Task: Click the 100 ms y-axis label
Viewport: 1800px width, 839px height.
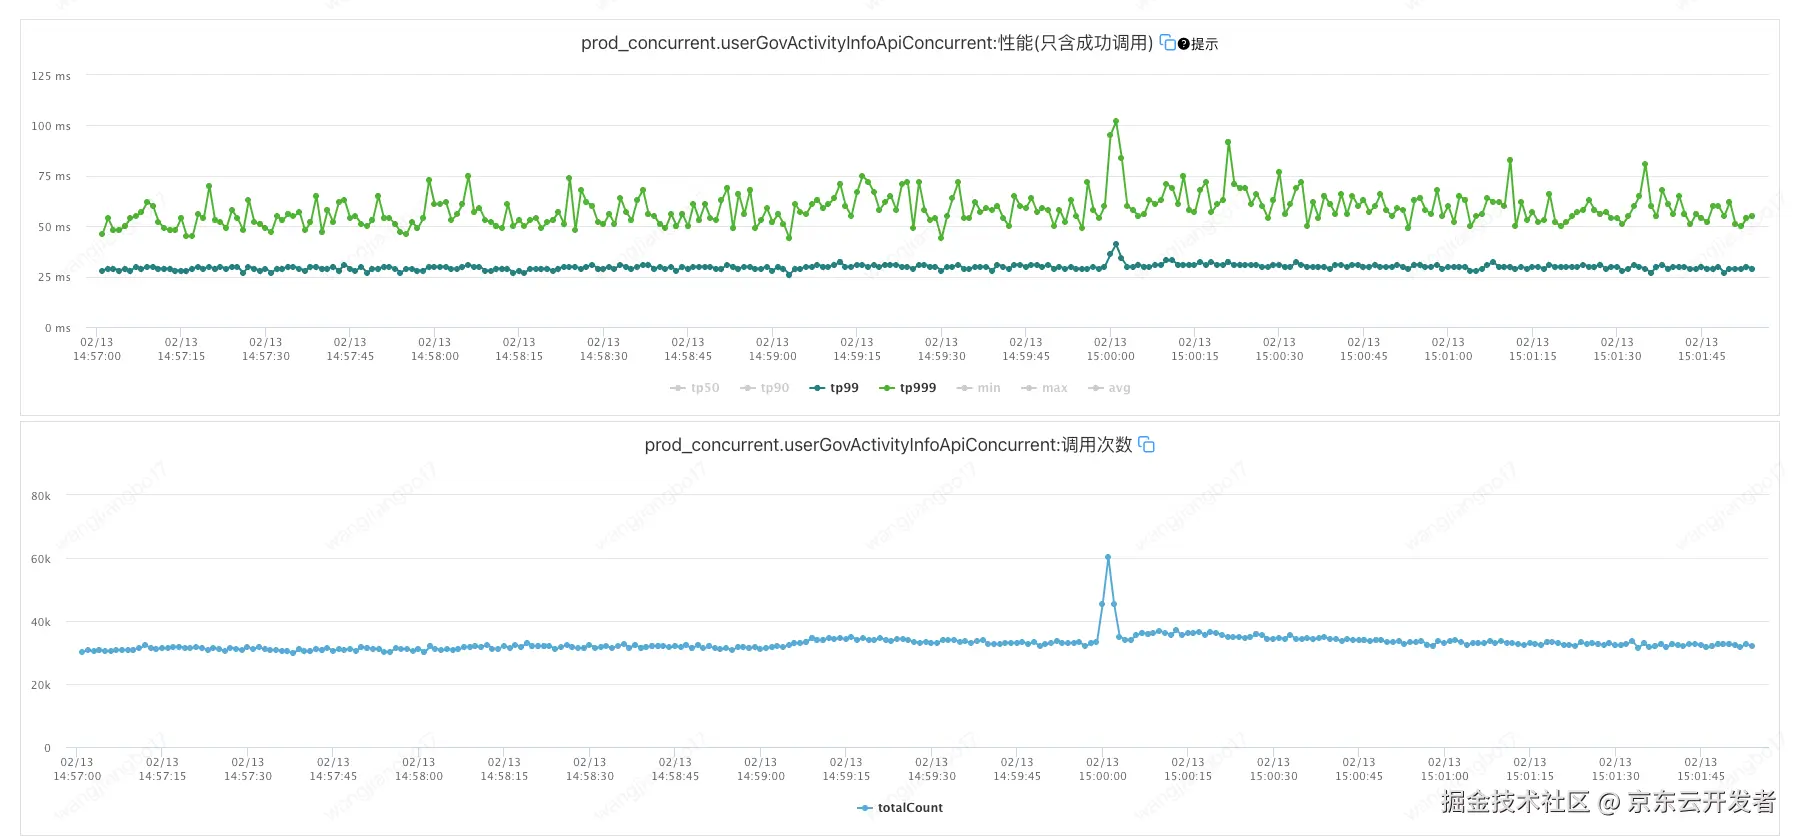Action: point(51,126)
